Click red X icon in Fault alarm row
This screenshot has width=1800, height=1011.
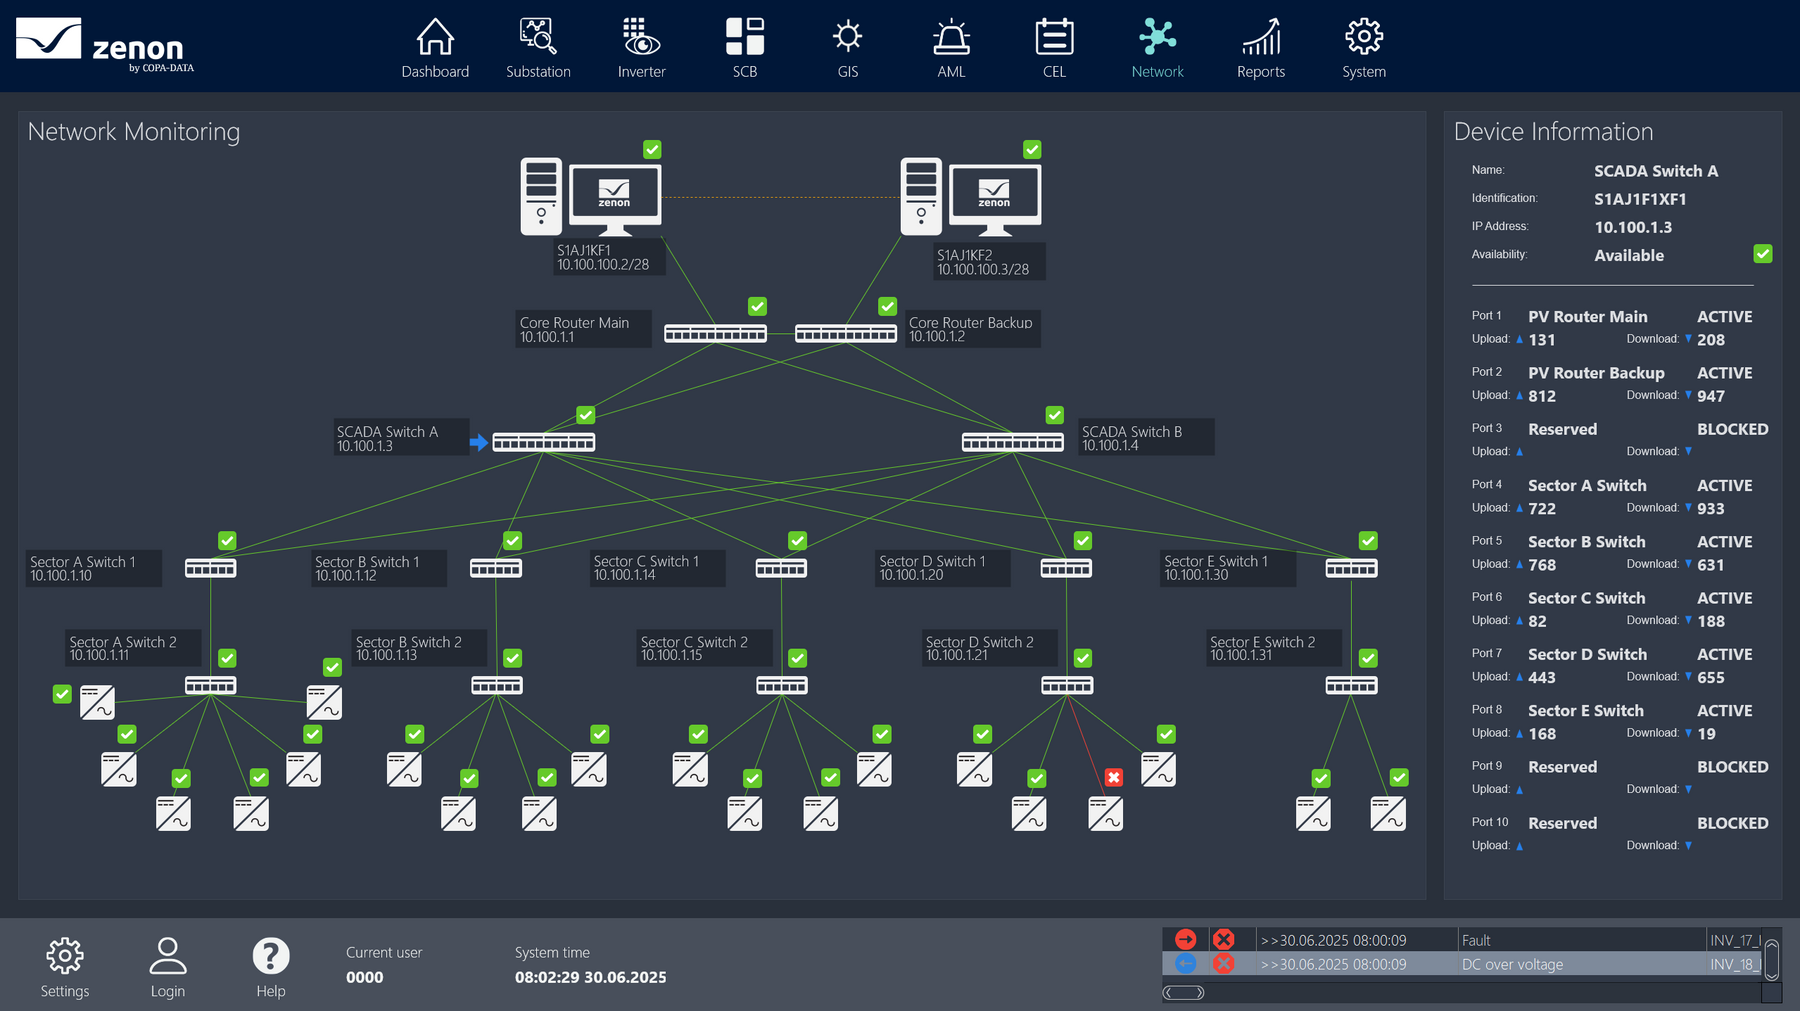point(1223,940)
